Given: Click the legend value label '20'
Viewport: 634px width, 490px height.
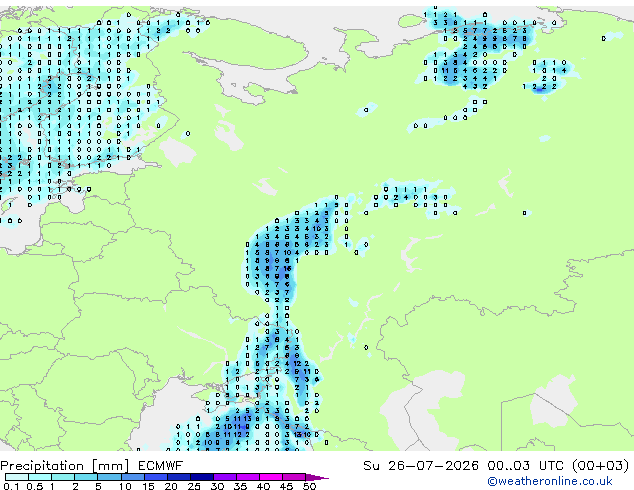Looking at the screenshot, I should [x=171, y=486].
